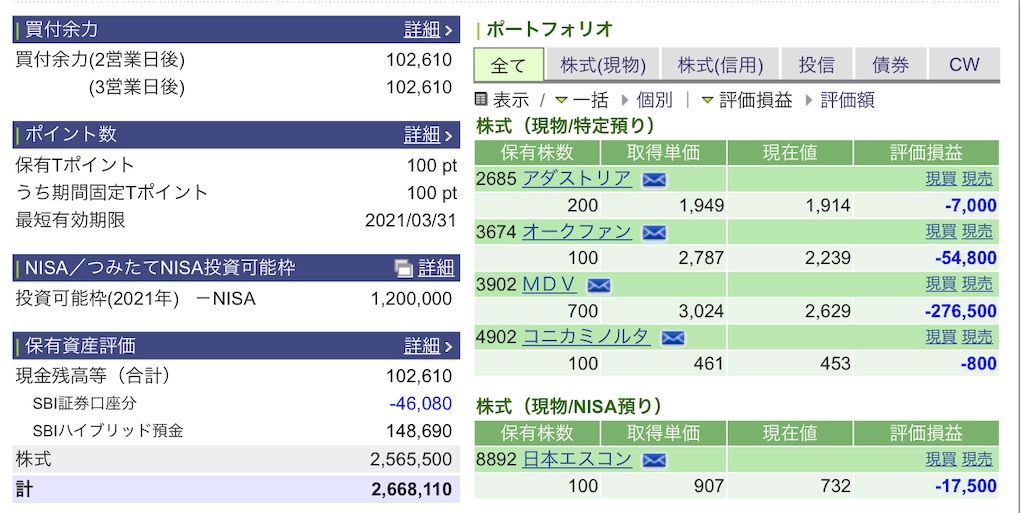Toggle the 評価損益 view arrow
Image resolution: width=1024 pixels, height=513 pixels.
[707, 101]
